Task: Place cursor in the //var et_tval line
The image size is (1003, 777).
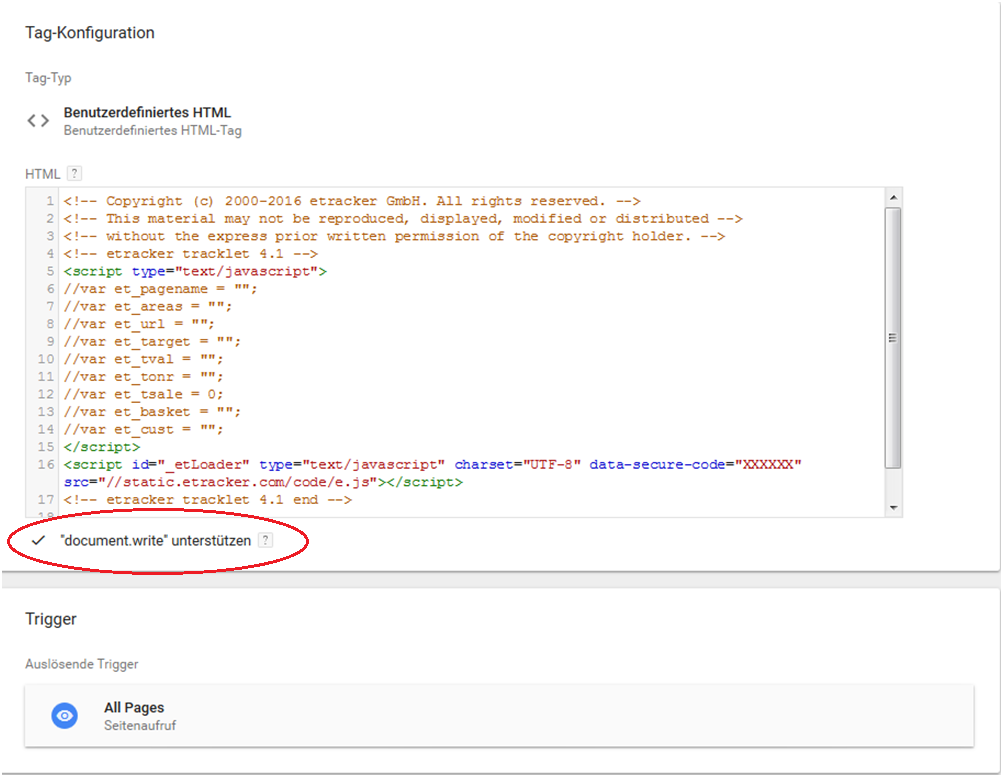Action: click(143, 359)
